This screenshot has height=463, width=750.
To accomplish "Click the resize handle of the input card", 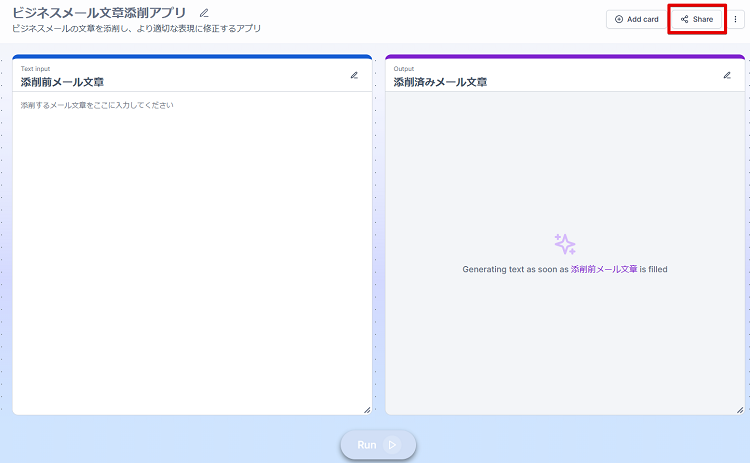I will [366, 409].
